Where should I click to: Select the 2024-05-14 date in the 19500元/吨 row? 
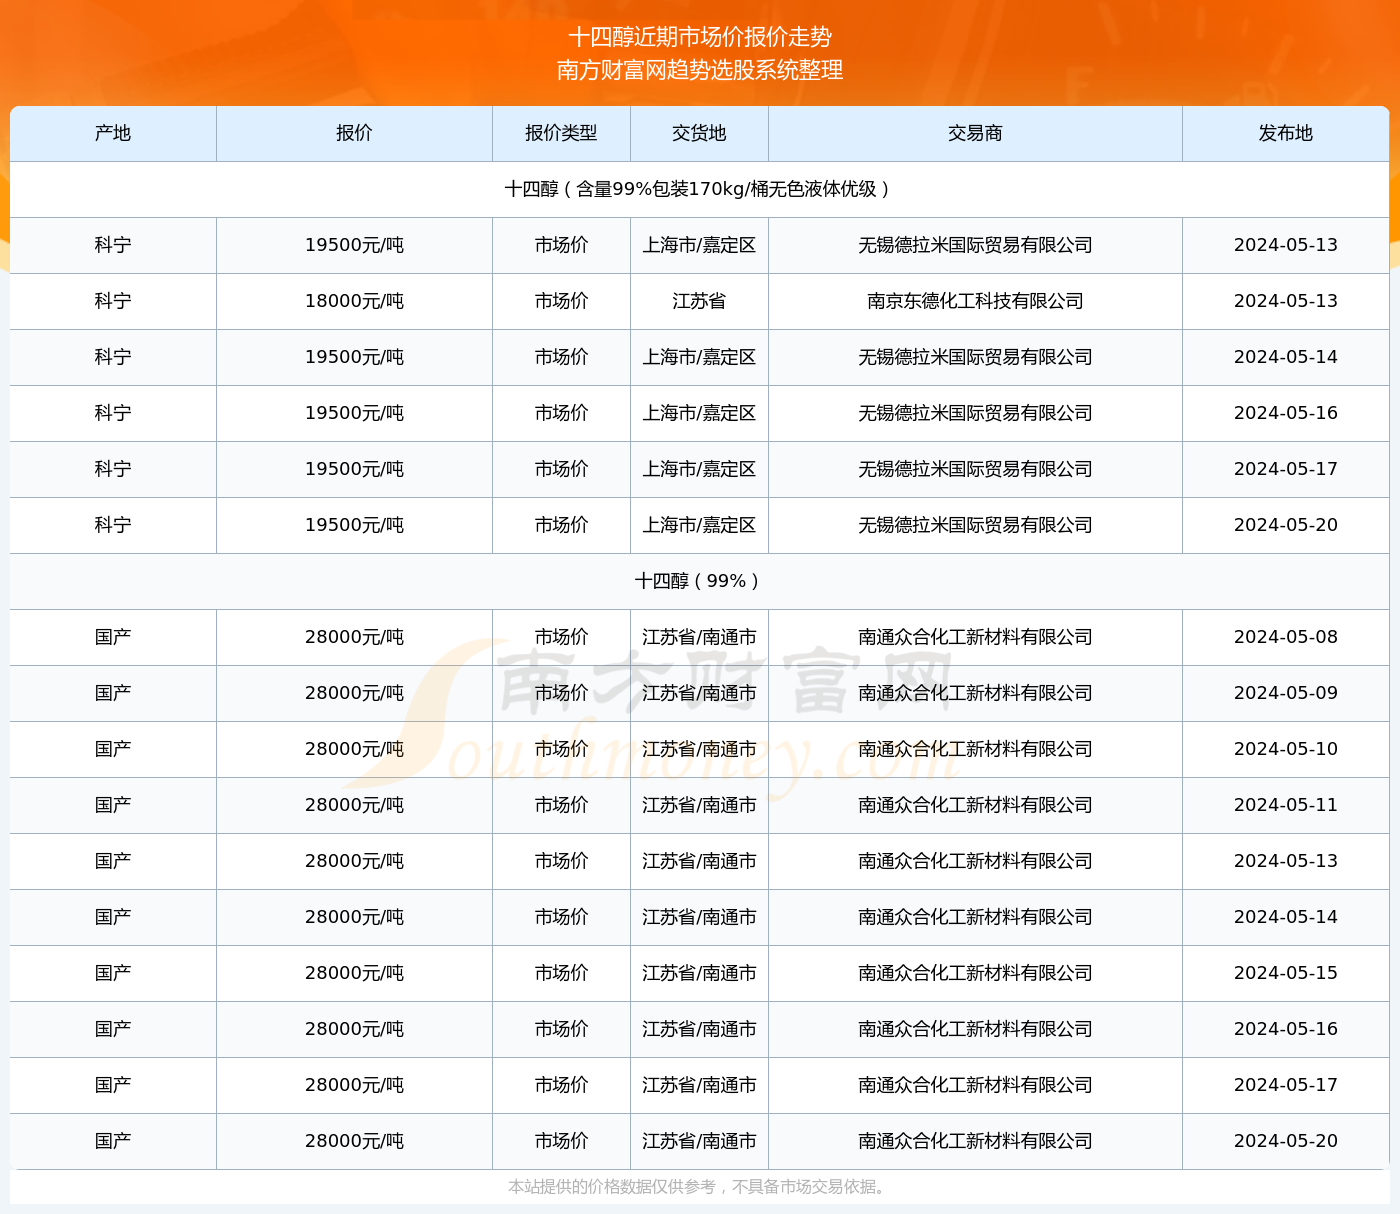tap(1286, 357)
